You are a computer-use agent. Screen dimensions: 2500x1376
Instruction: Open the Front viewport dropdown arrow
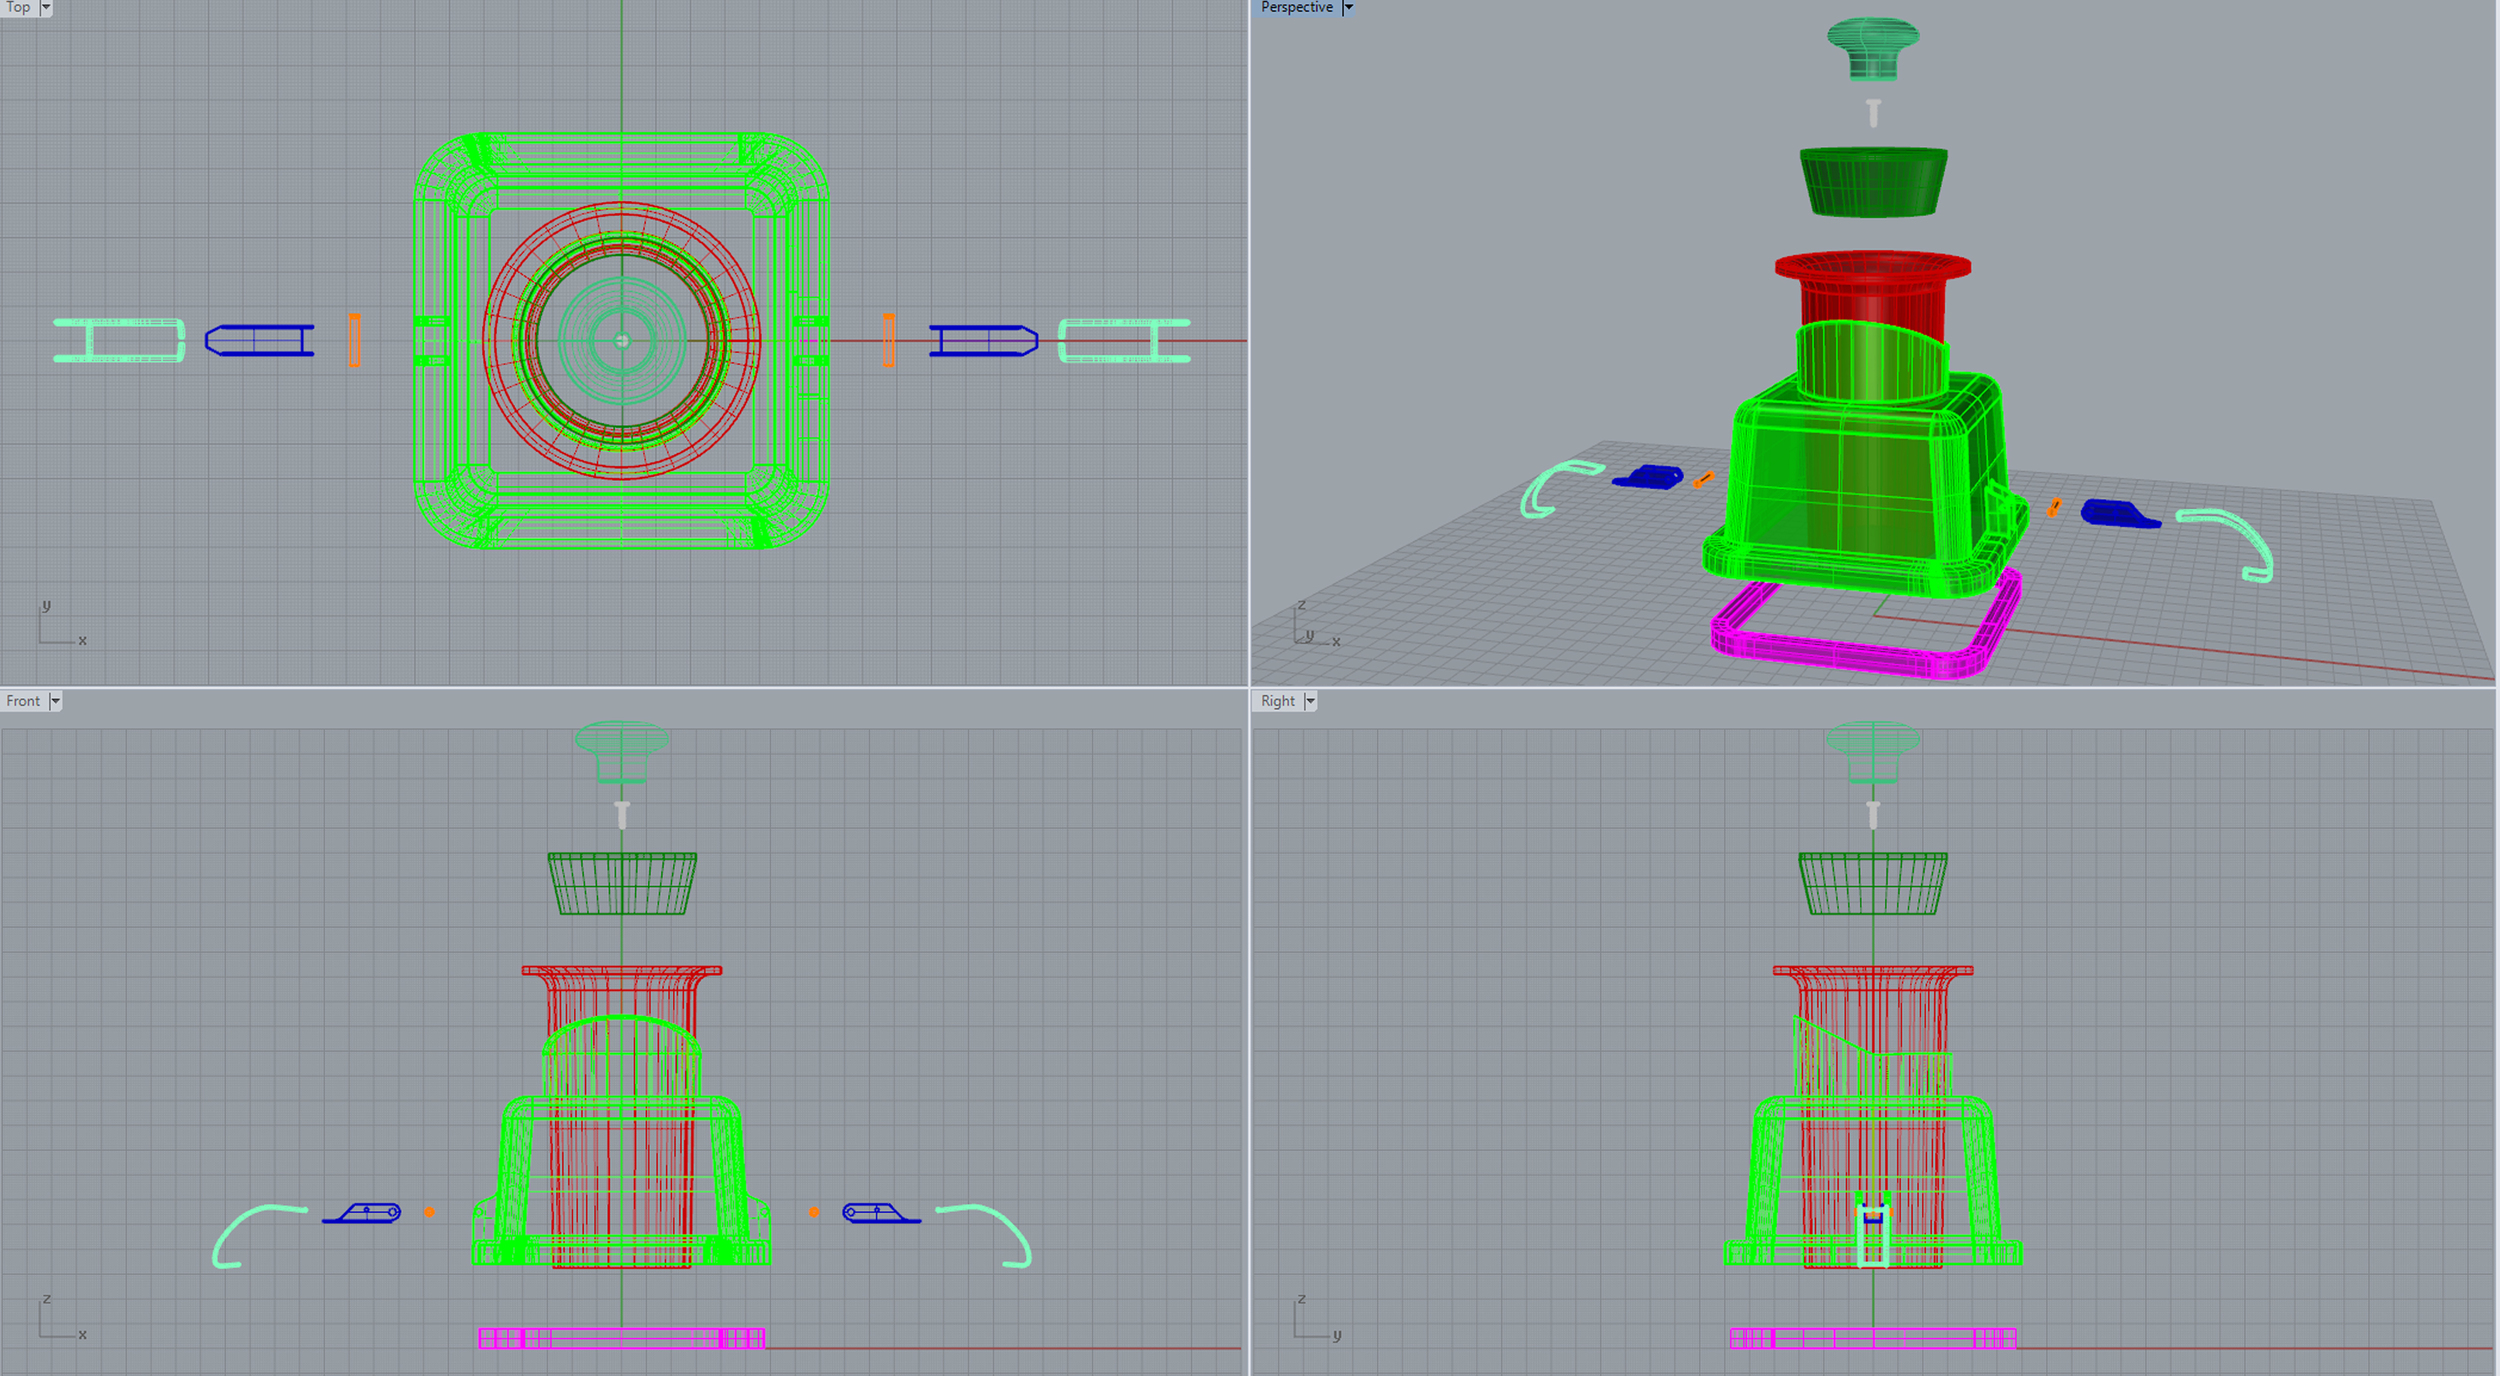pyautogui.click(x=55, y=701)
